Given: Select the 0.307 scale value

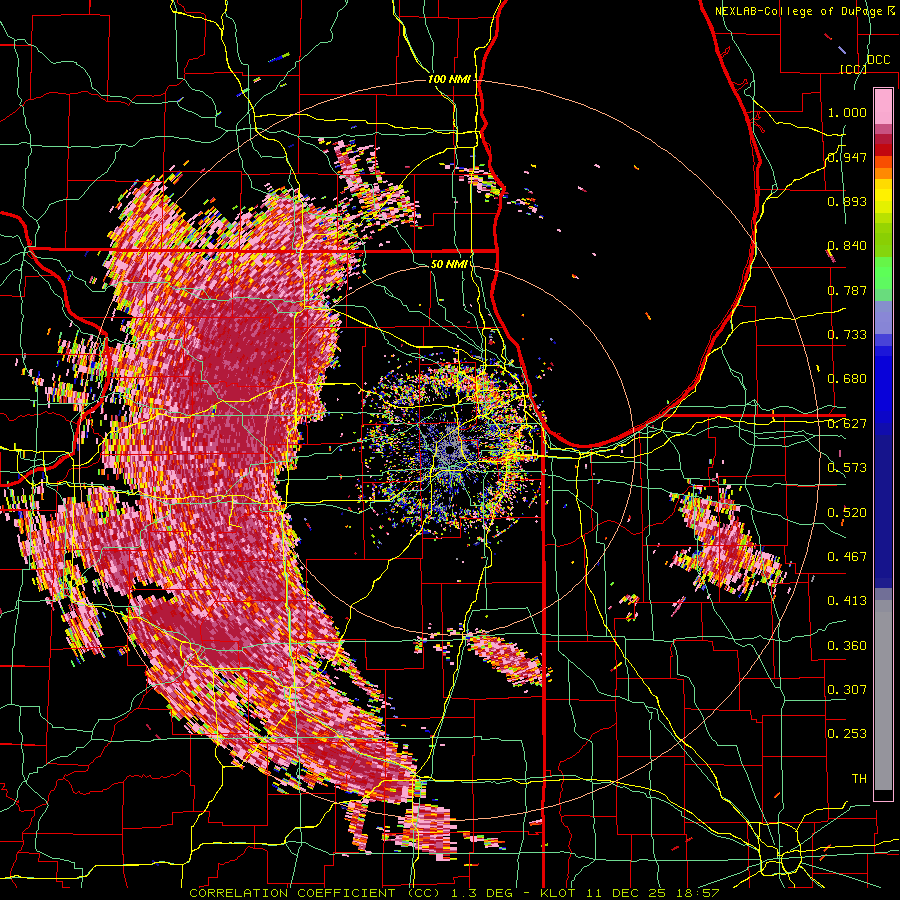Looking at the screenshot, I should click(847, 689).
